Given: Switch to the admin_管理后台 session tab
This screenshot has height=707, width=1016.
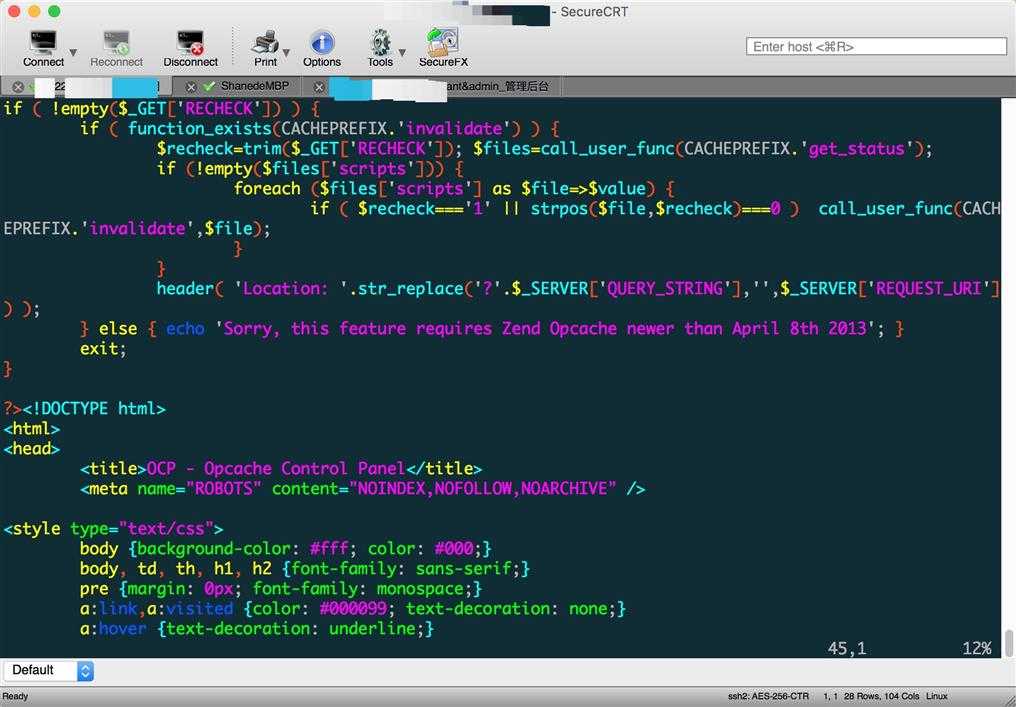Looking at the screenshot, I should (496, 86).
